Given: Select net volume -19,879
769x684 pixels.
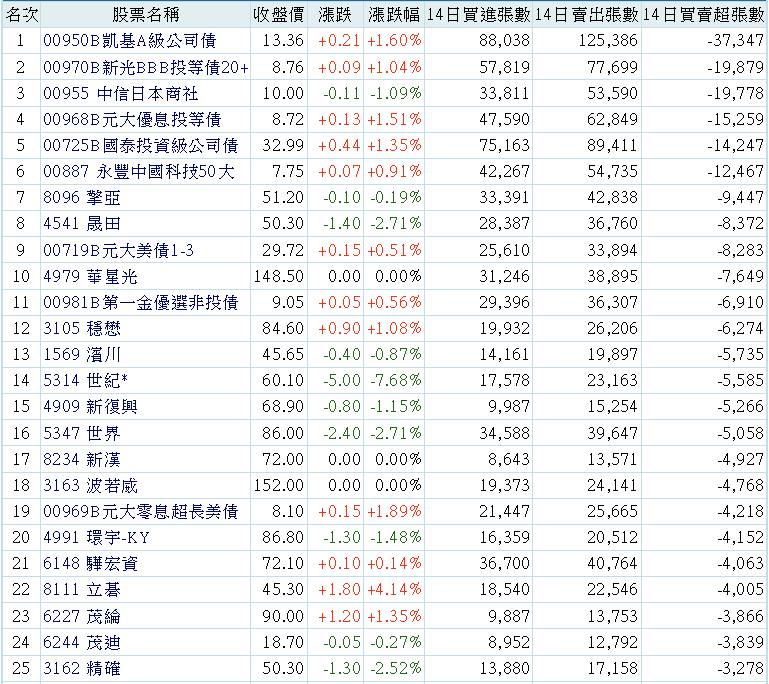Looking at the screenshot, I should tap(736, 67).
